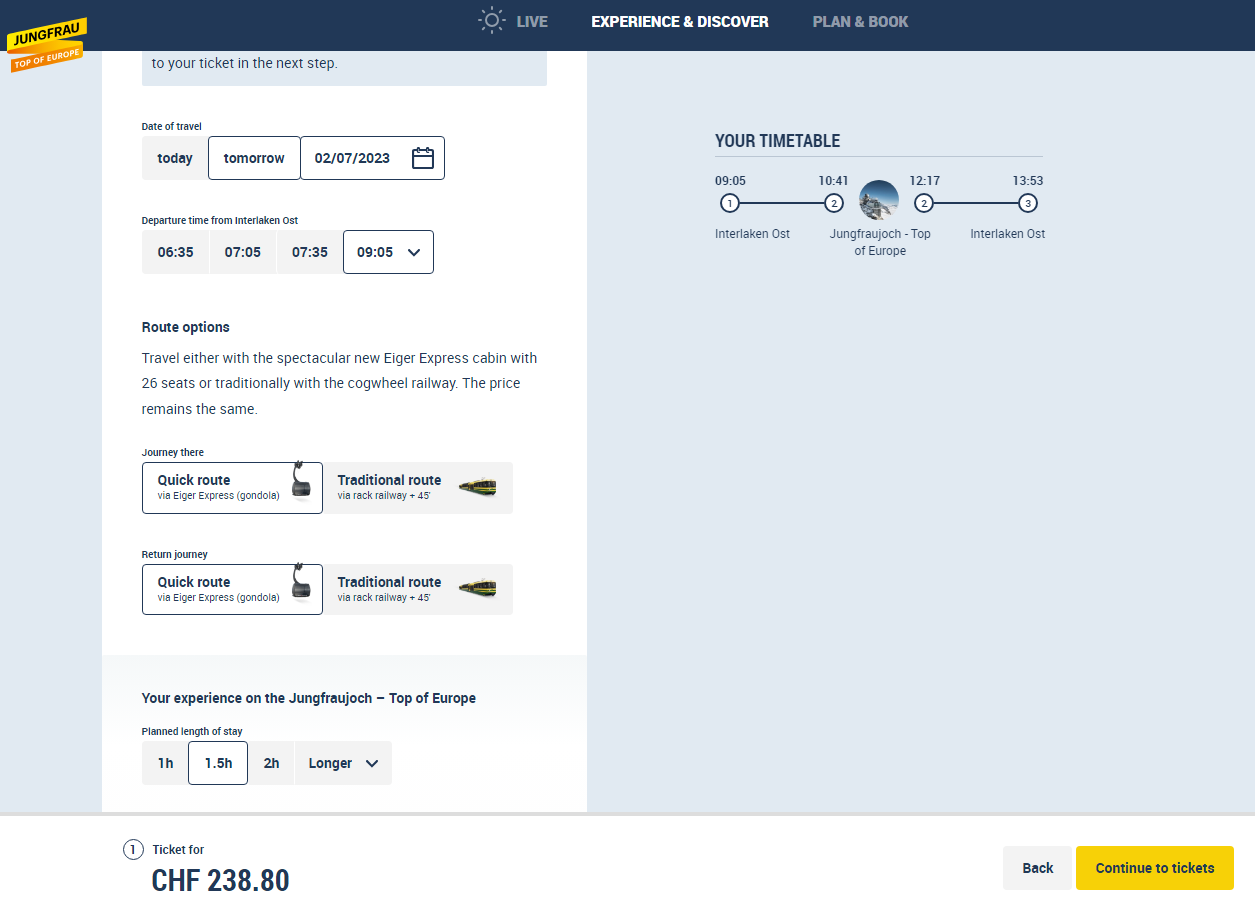
Task: Open the Longer stay length dropdown
Action: [x=343, y=763]
